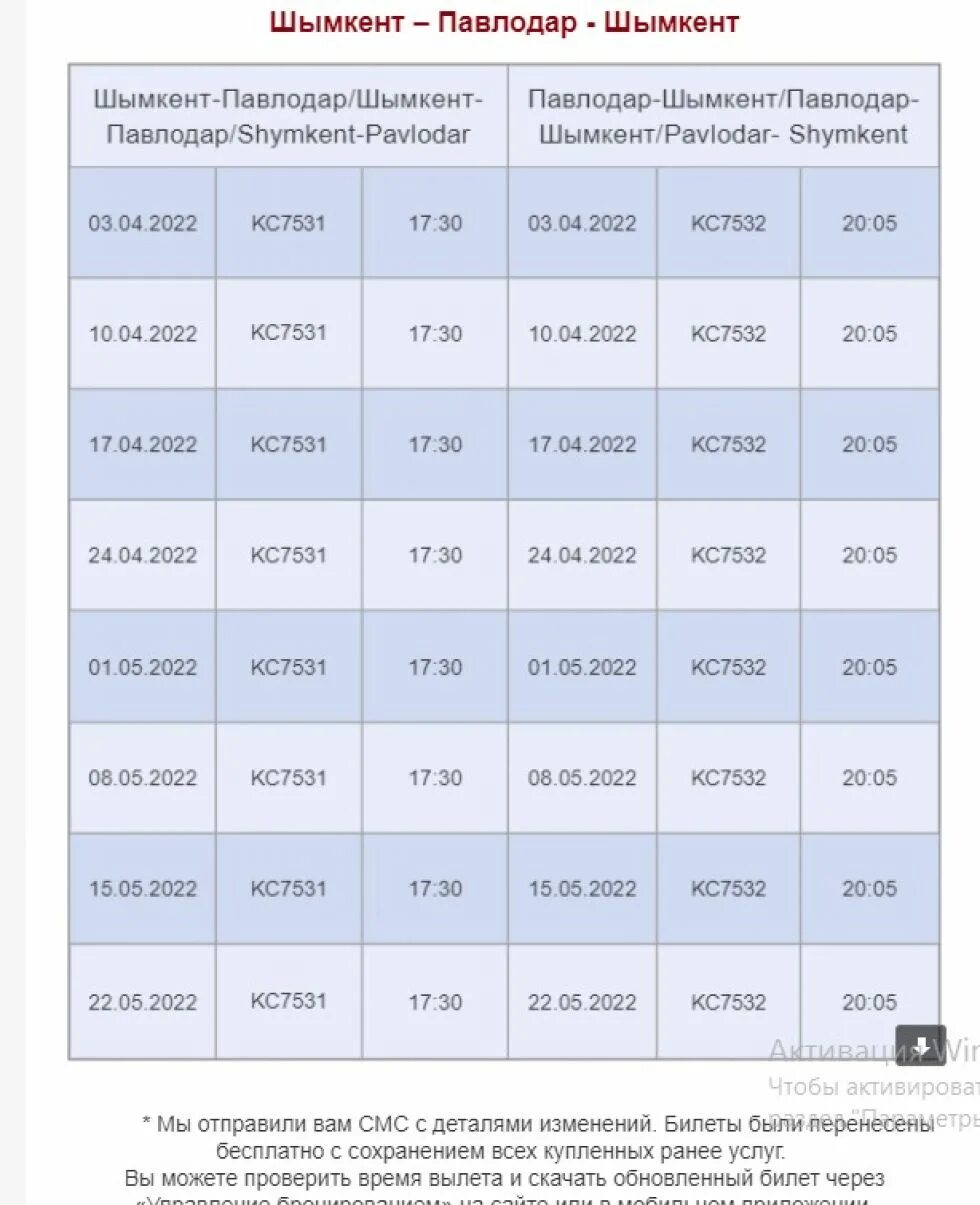The width and height of the screenshot is (980, 1205).
Task: Click the download arrow icon
Action: pyautogui.click(x=920, y=1045)
